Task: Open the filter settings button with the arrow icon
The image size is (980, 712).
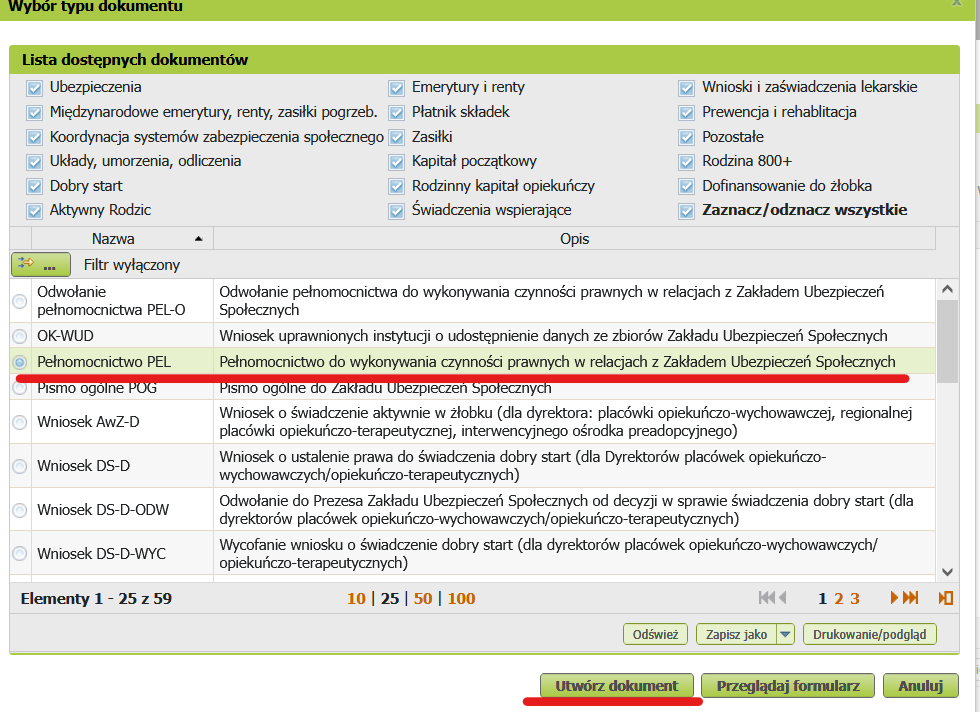Action: coord(41,264)
